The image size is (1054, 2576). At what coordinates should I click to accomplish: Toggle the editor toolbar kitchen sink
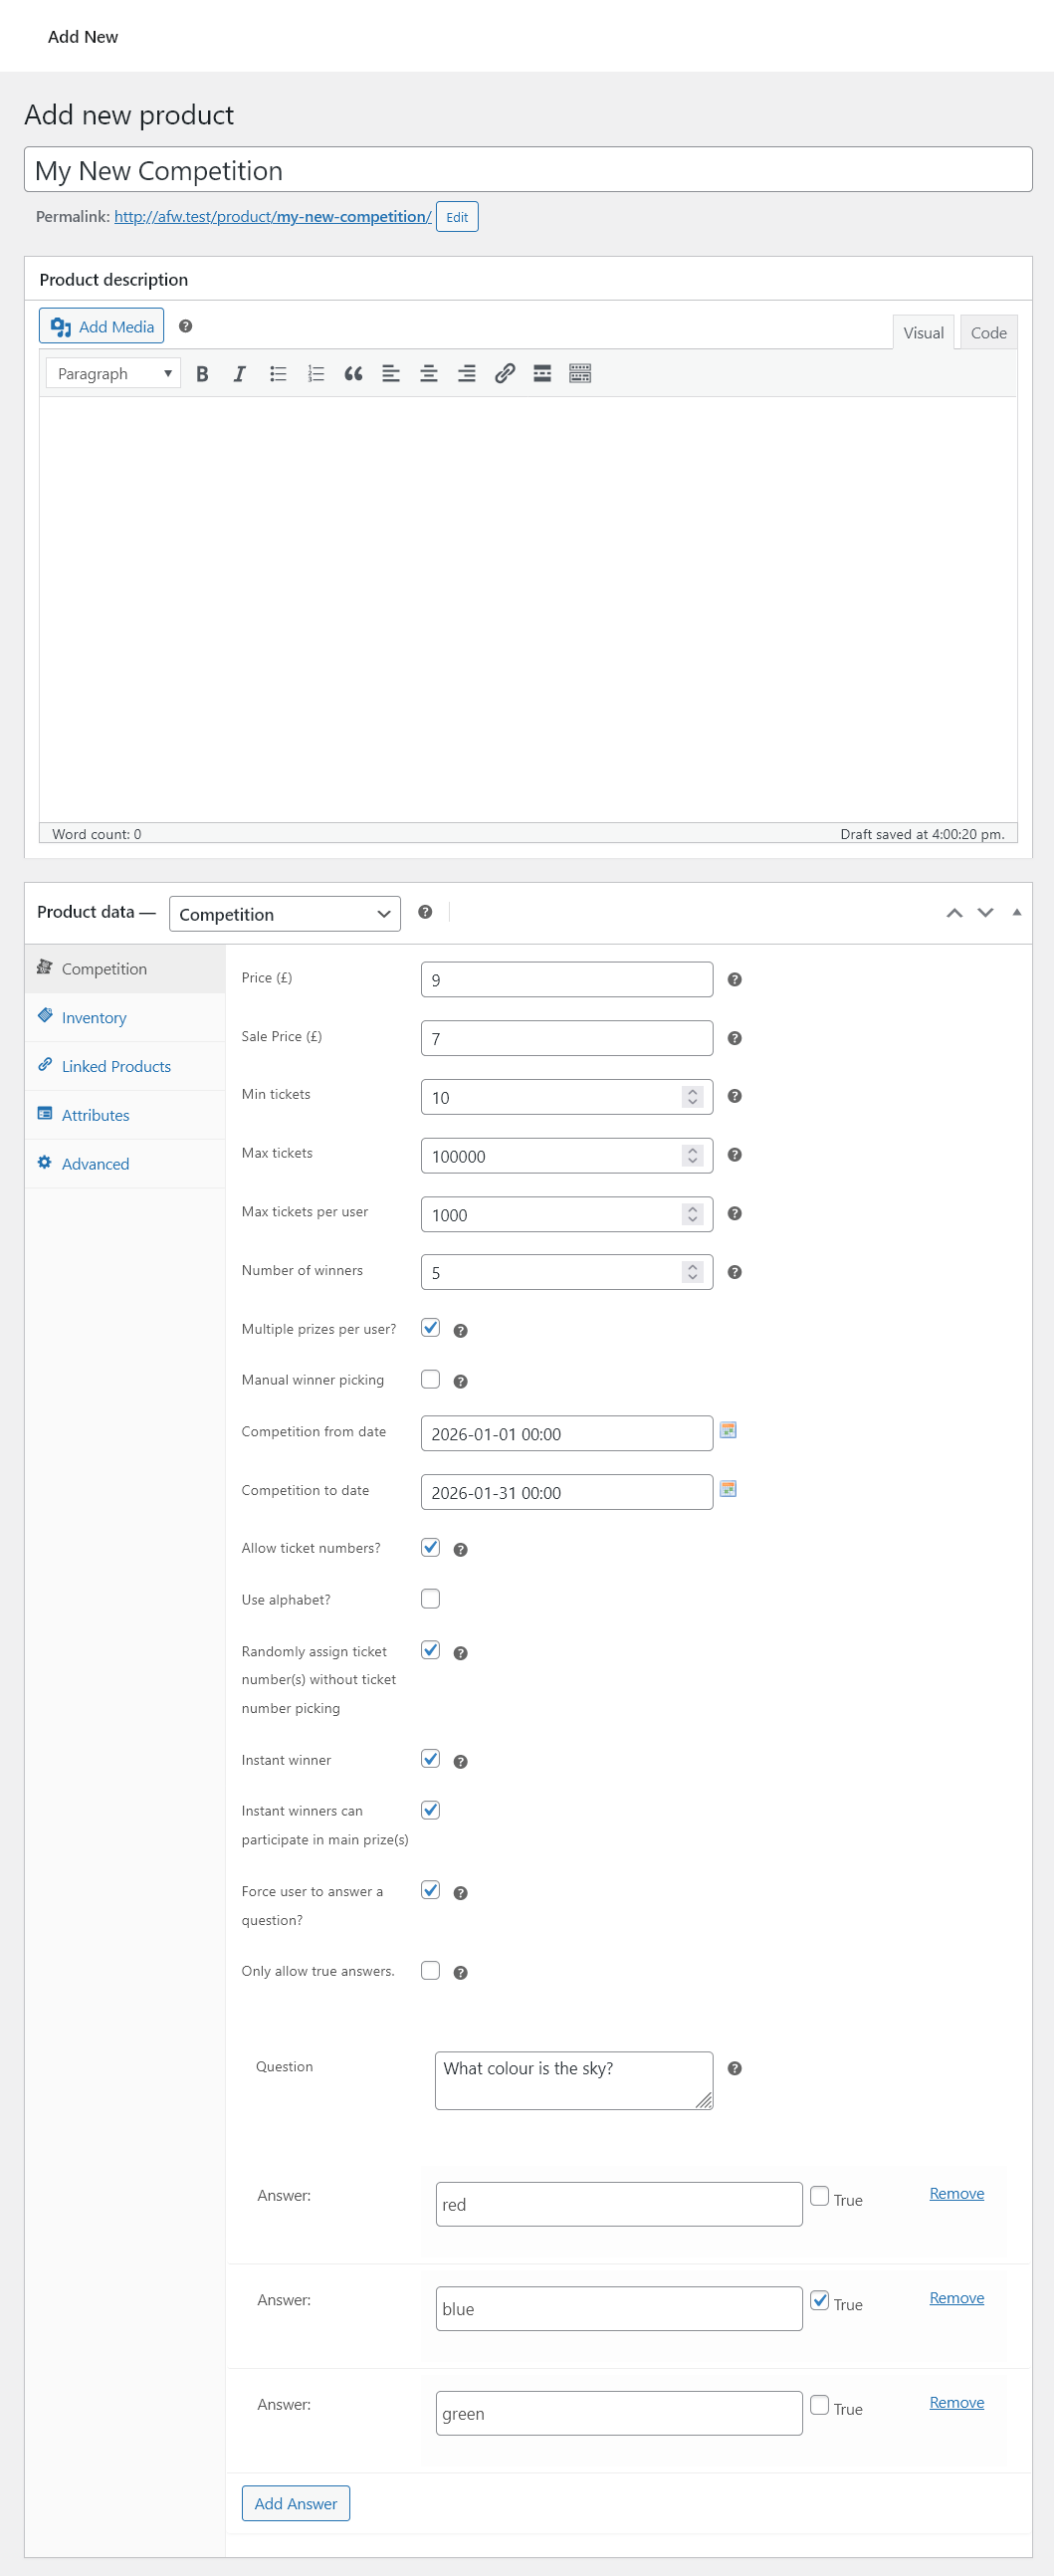coord(580,374)
